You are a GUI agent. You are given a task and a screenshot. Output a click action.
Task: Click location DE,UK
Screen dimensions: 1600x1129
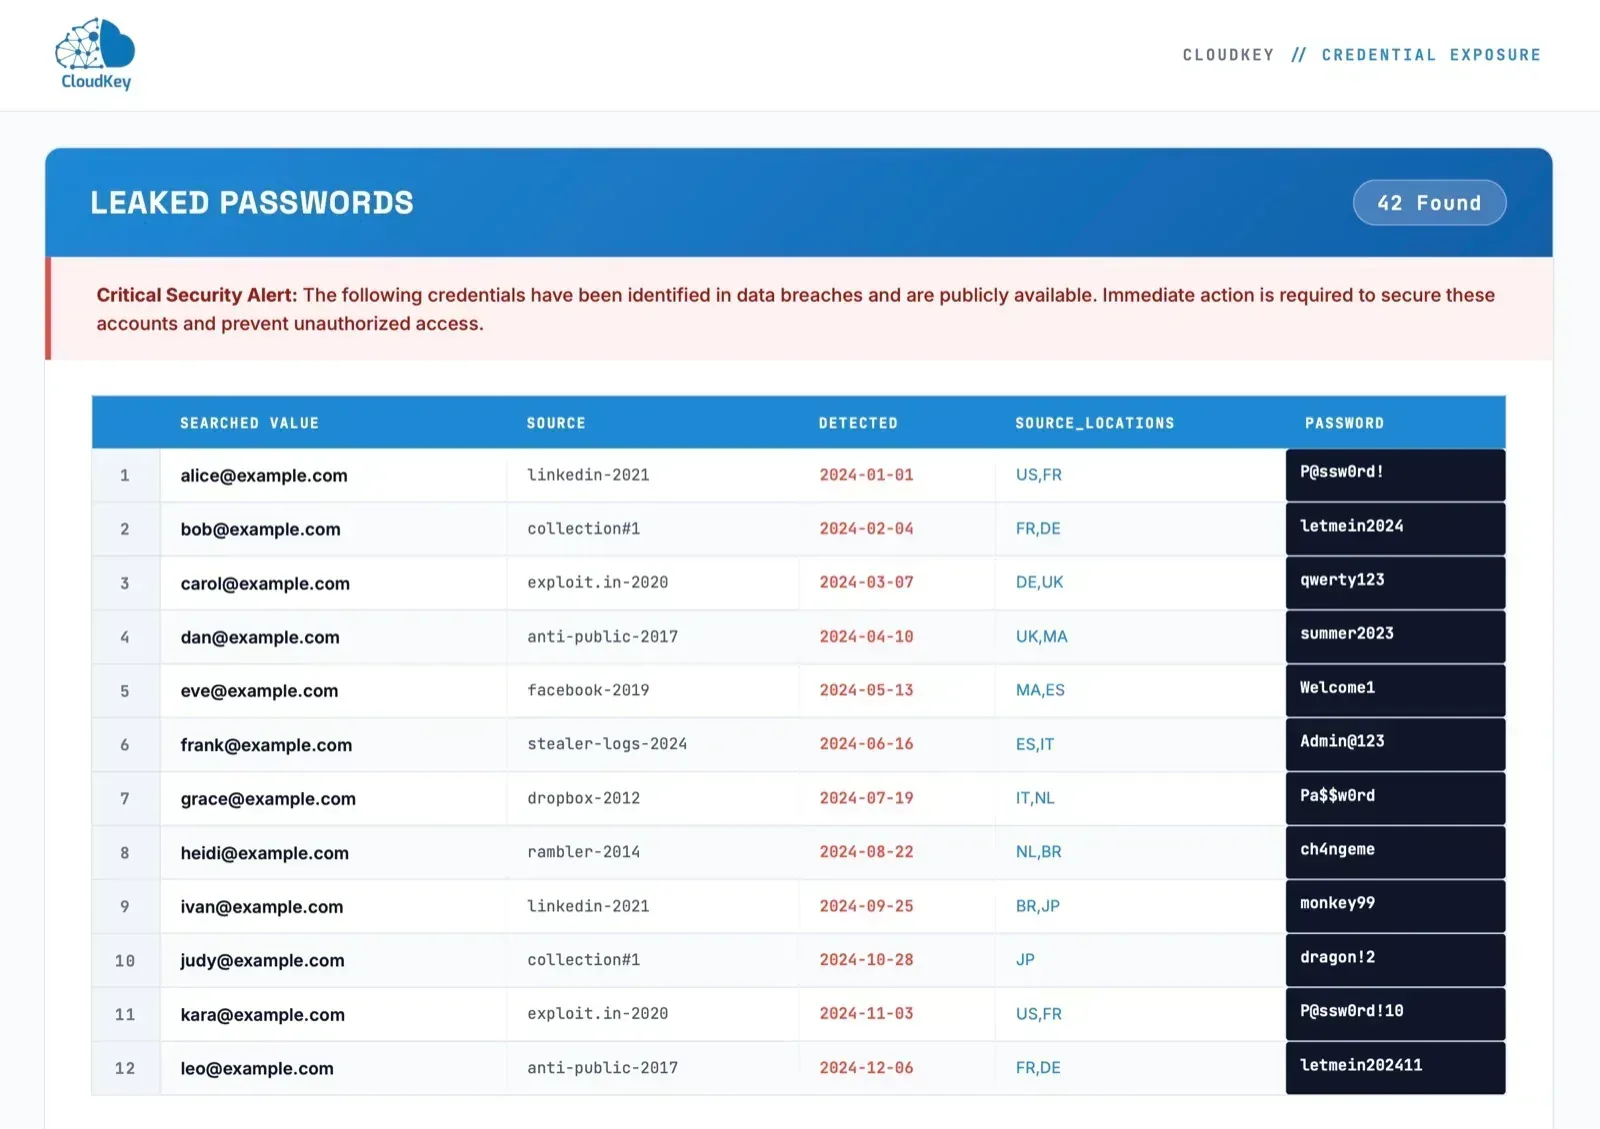[x=1039, y=583]
